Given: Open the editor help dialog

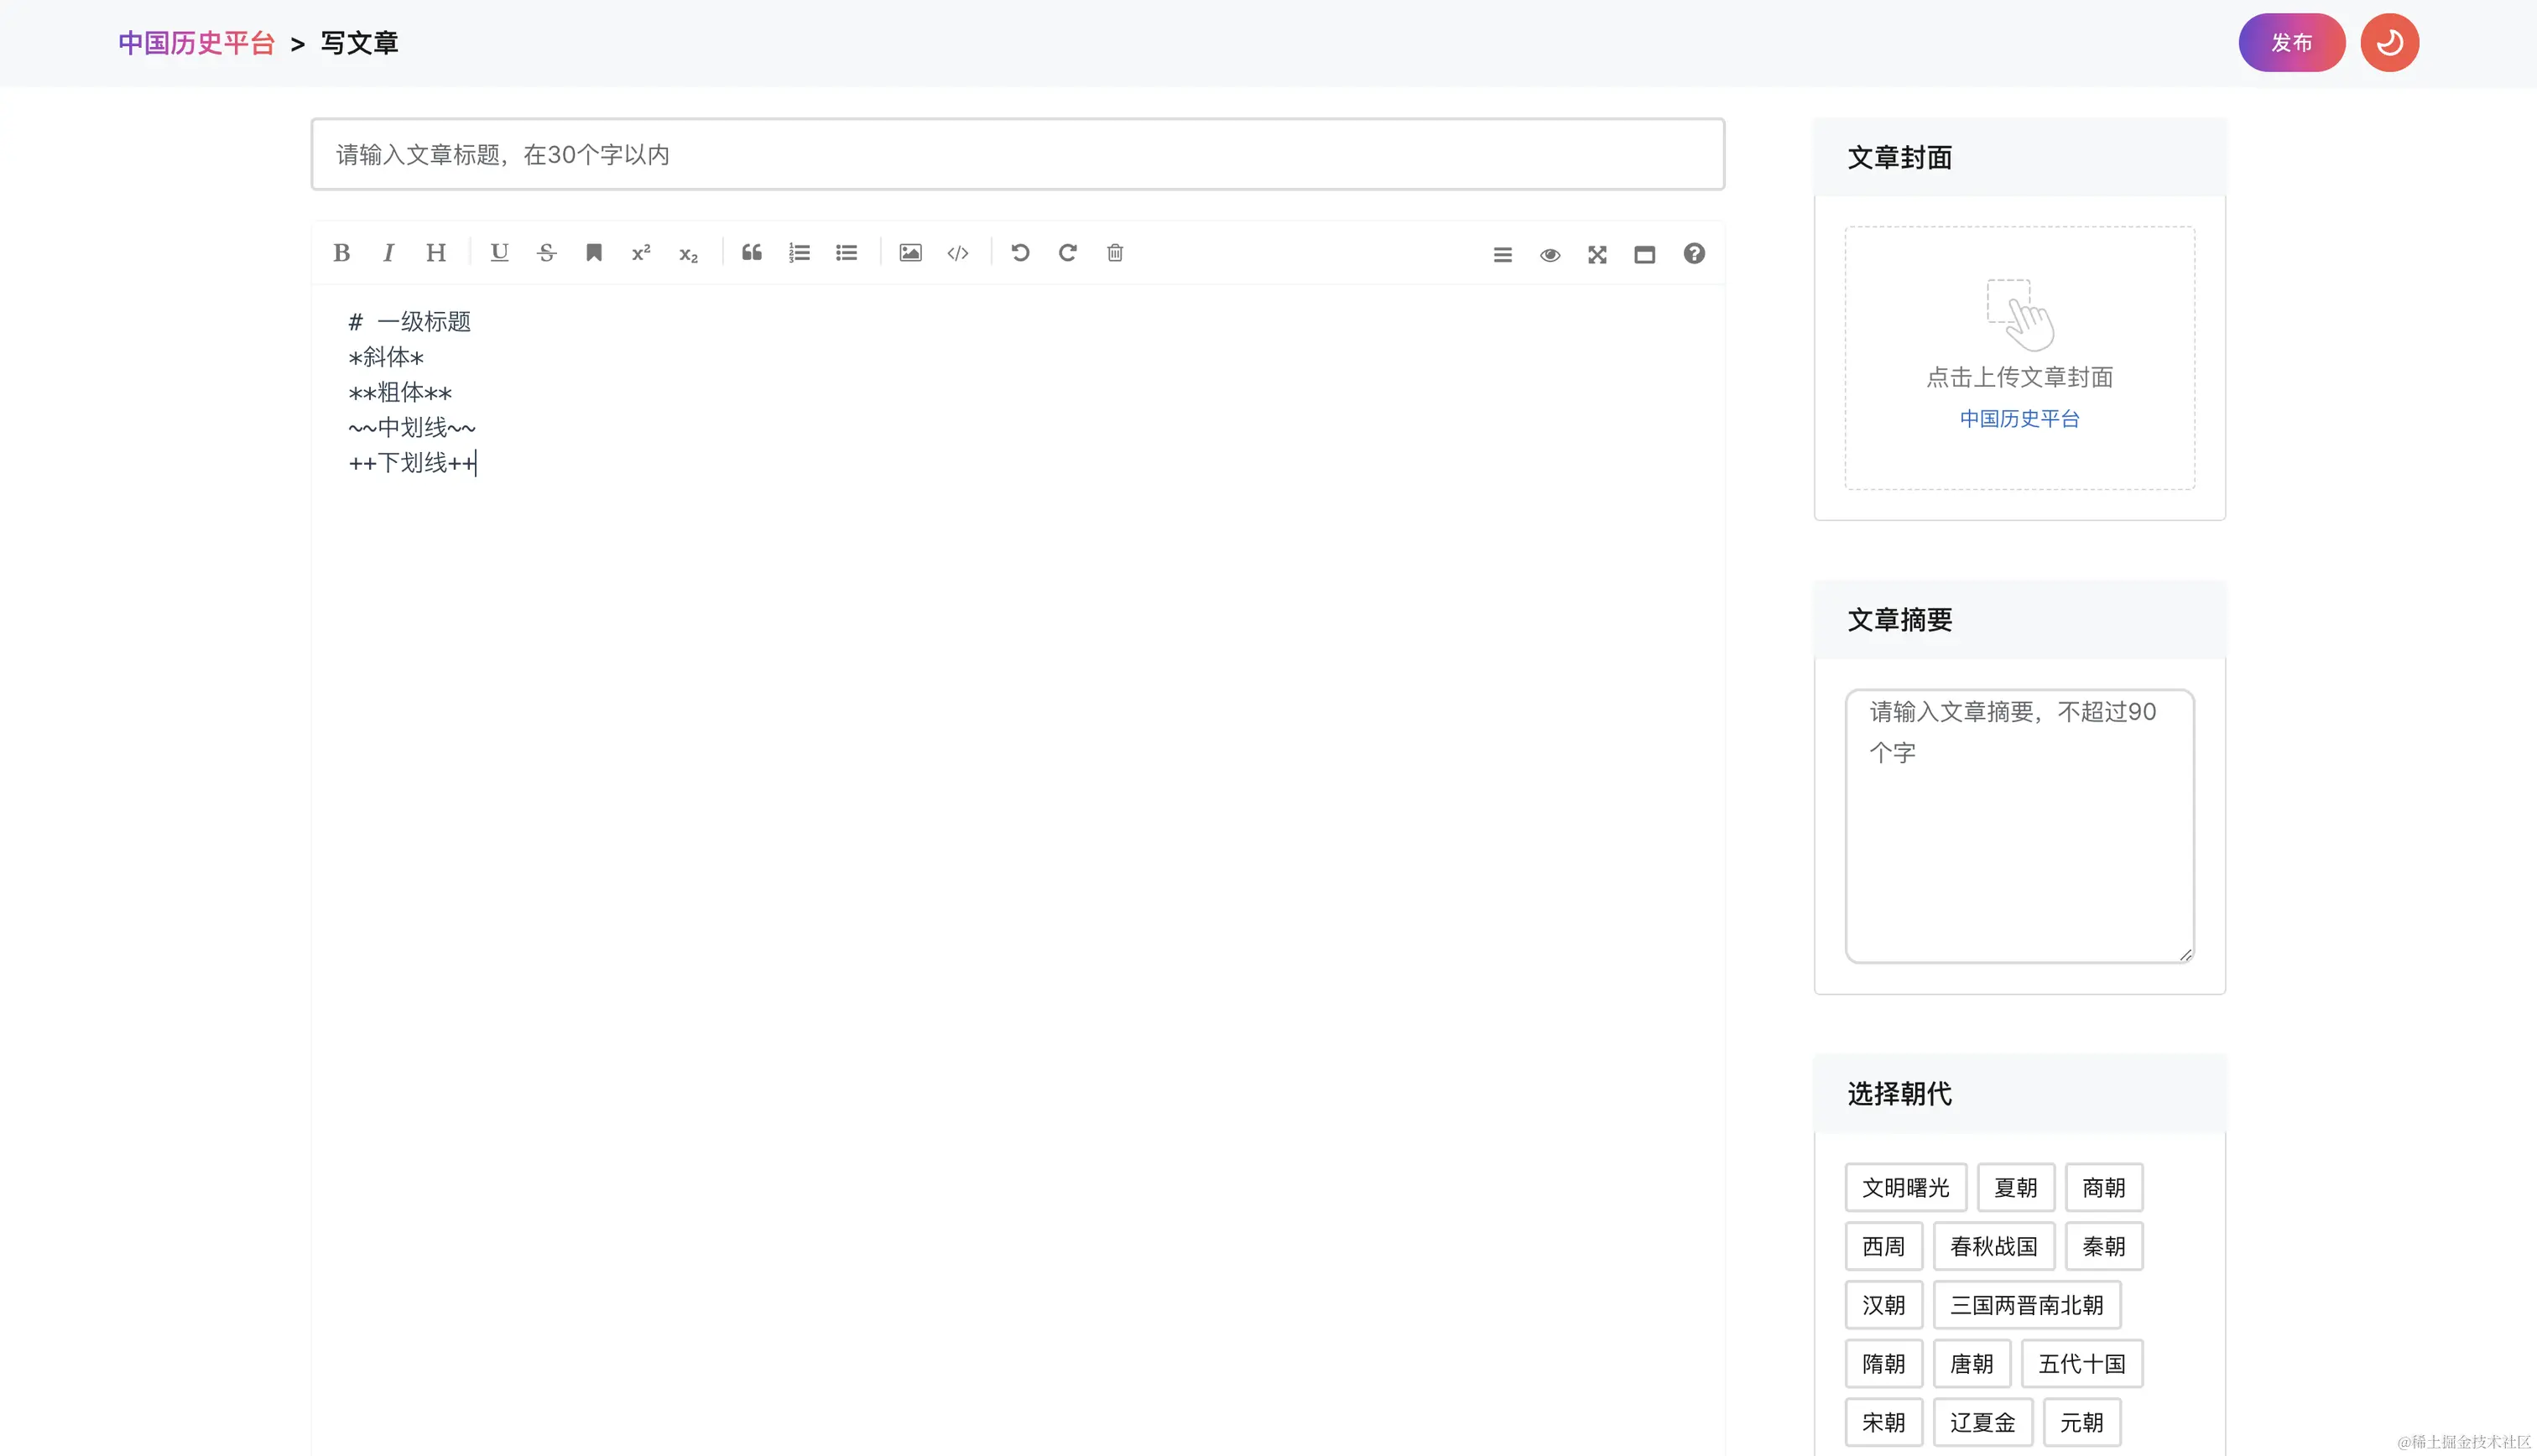Looking at the screenshot, I should [x=1694, y=254].
